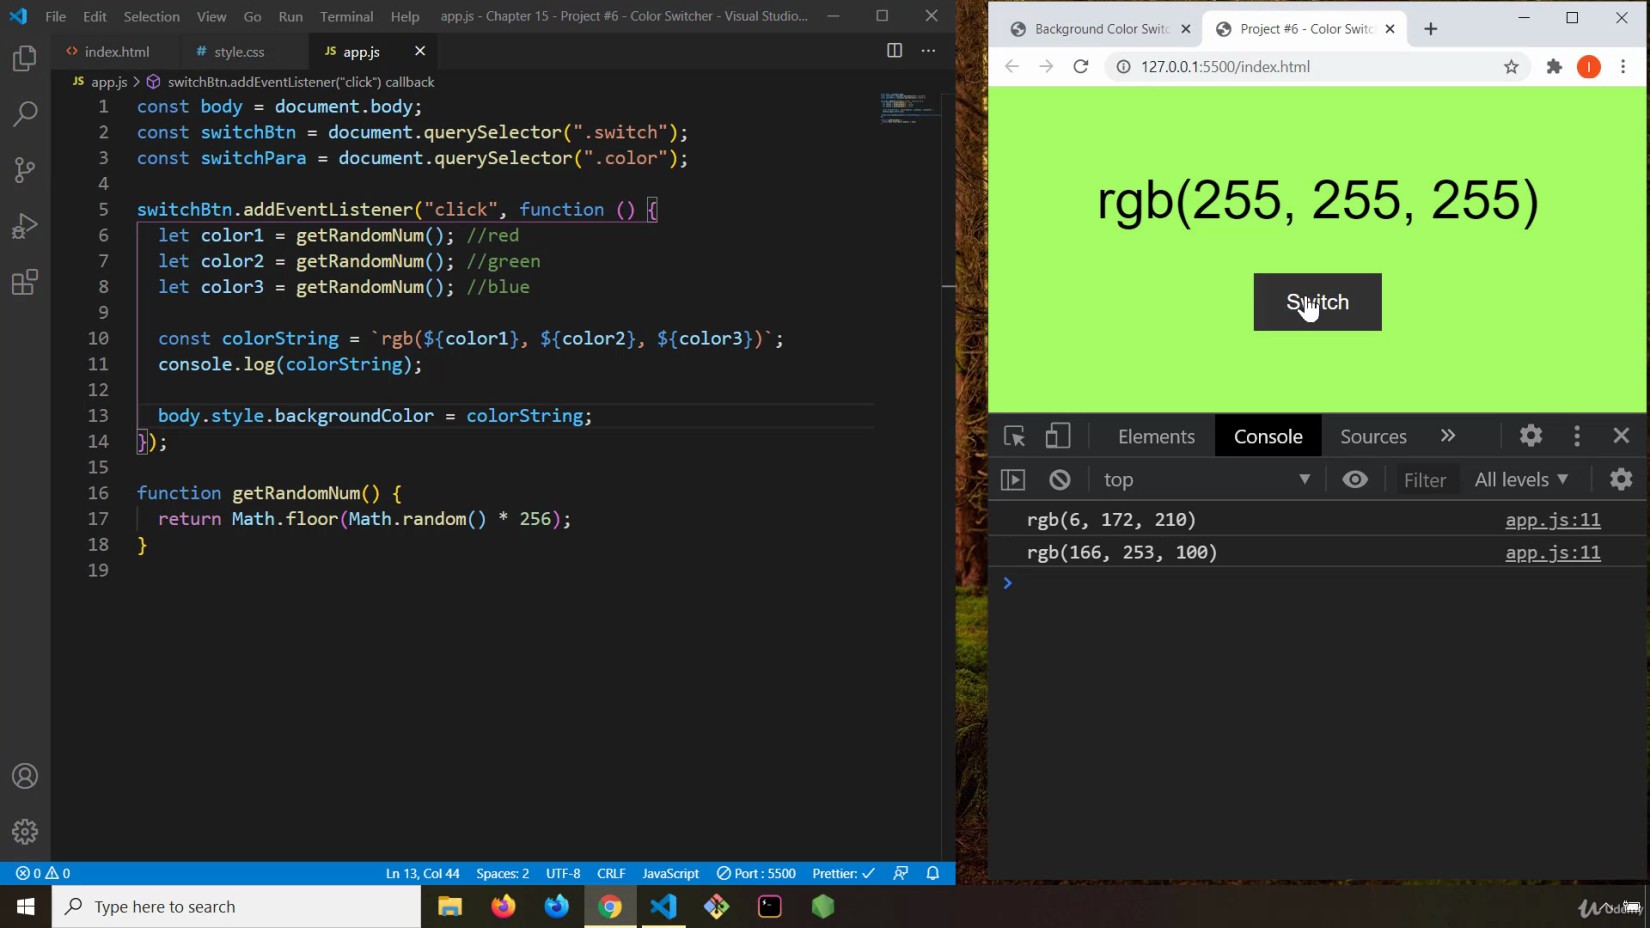
Task: Open the JavaScript context 'top' dropdown
Action: click(1206, 480)
